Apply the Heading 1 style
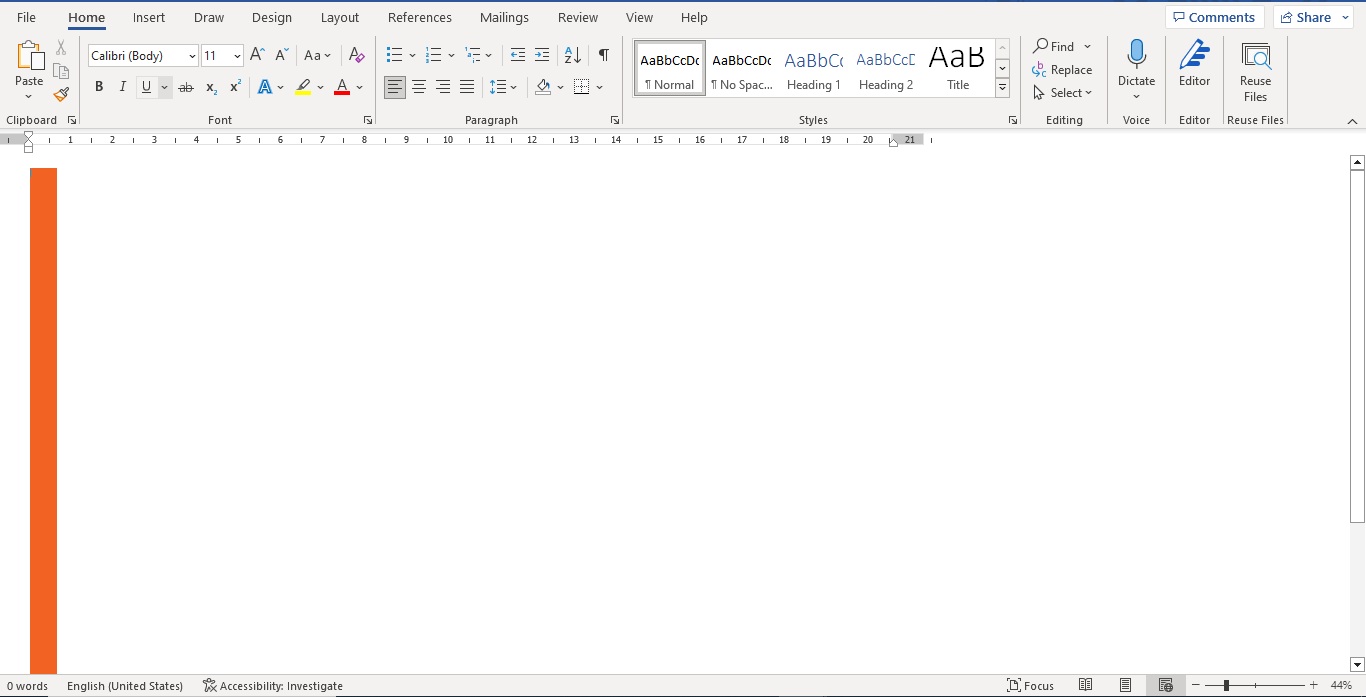The height and width of the screenshot is (697, 1366). [814, 68]
